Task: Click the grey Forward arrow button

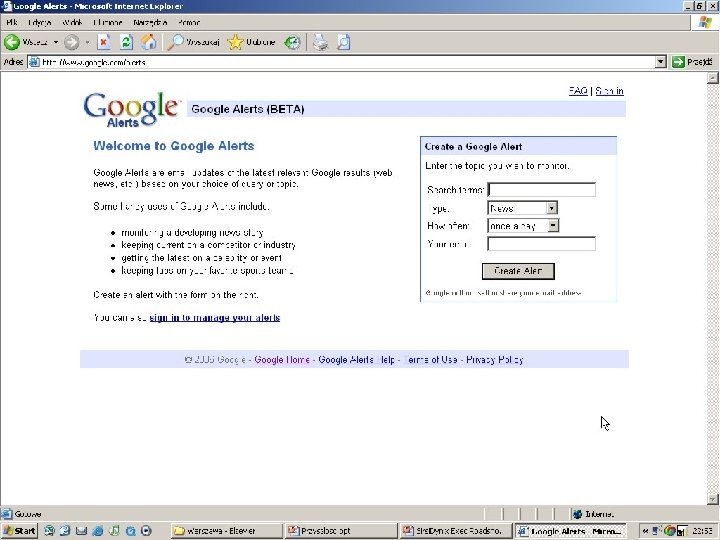Action: pyautogui.click(x=71, y=42)
